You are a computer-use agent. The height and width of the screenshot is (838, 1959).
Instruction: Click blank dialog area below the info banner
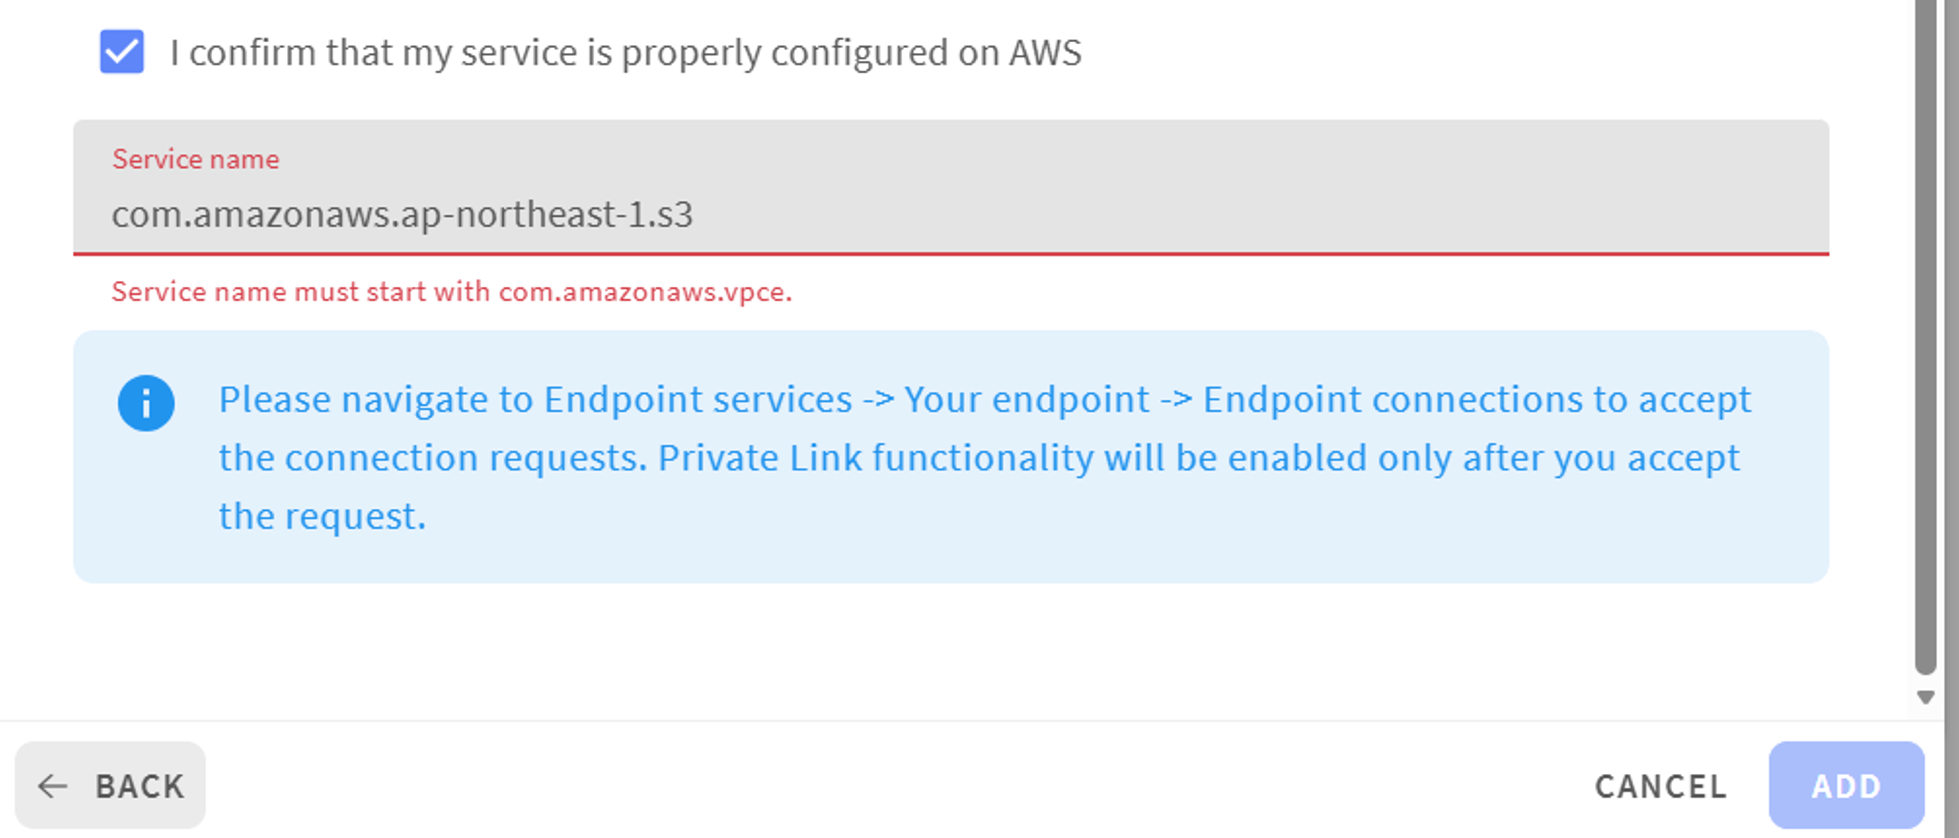950,650
